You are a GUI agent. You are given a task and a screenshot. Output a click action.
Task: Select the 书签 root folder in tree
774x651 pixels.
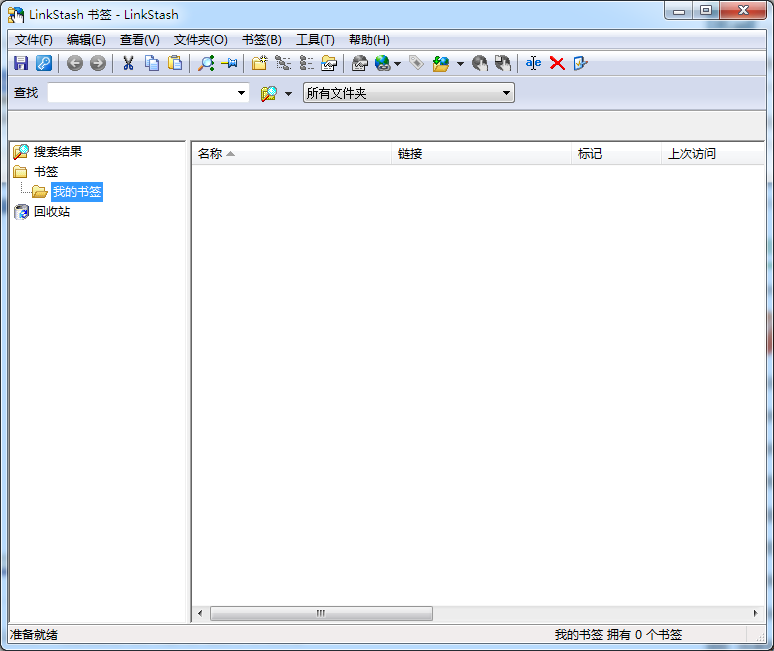point(46,172)
